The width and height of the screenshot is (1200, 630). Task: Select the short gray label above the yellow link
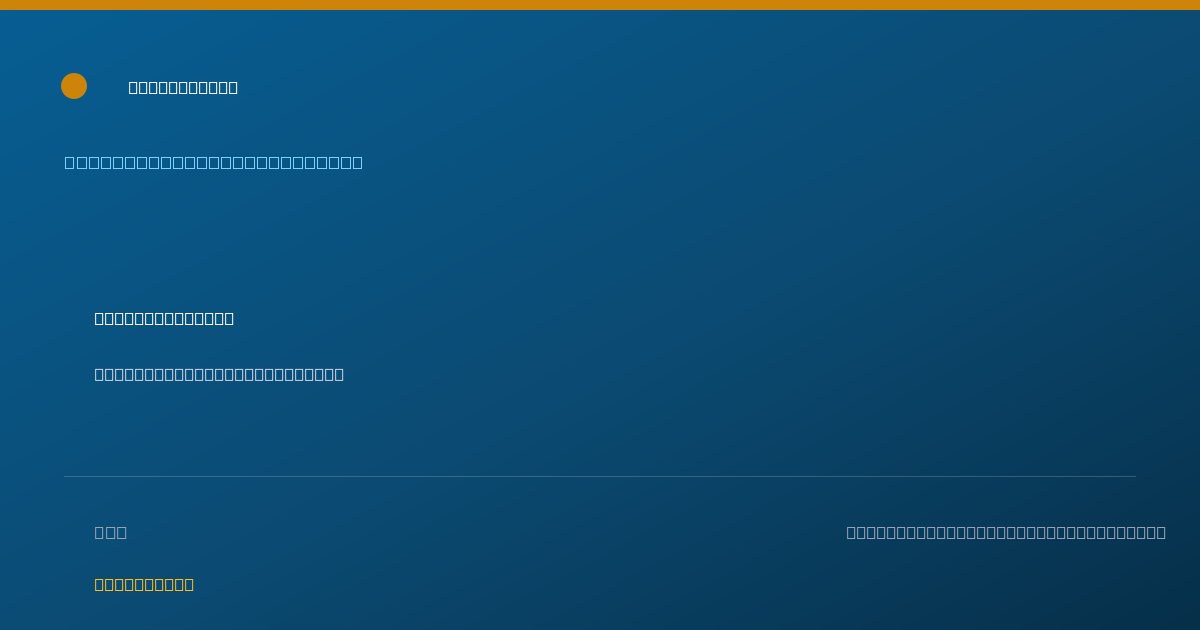pyautogui.click(x=111, y=532)
